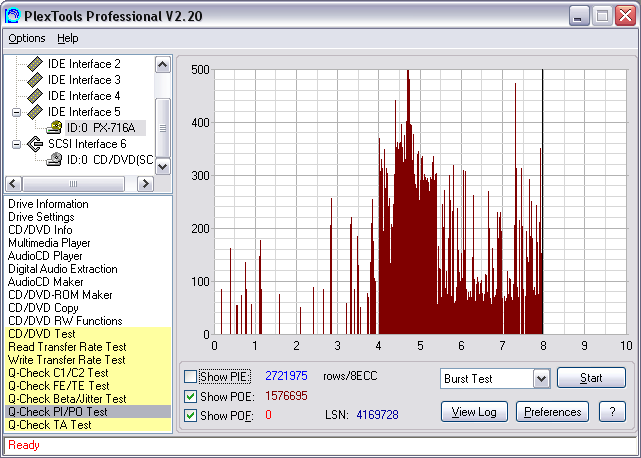
Task: Open Multimedia Player
Action: click(49, 243)
